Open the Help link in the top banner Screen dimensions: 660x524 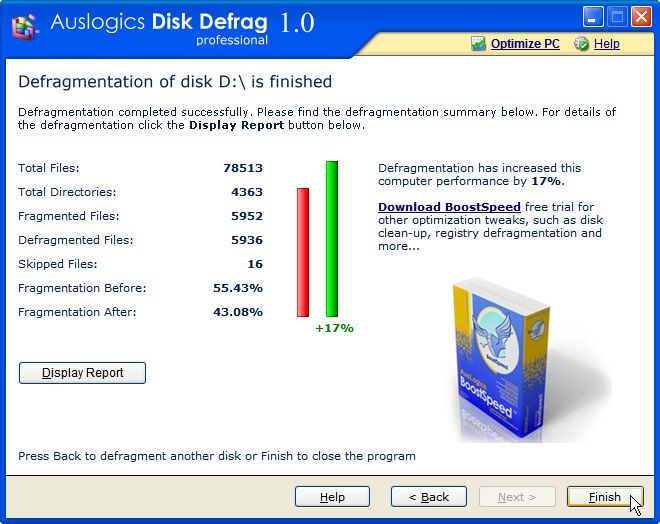607,44
